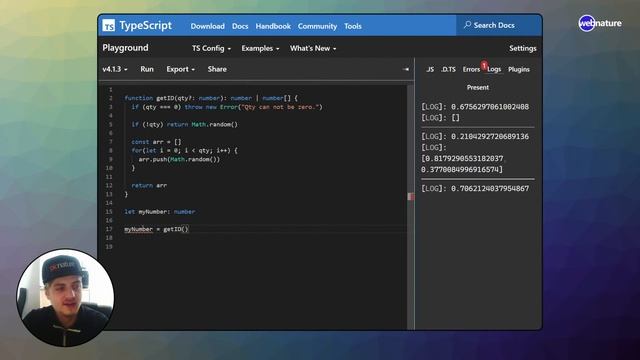
Task: Switch to the JS tab
Action: coord(430,69)
